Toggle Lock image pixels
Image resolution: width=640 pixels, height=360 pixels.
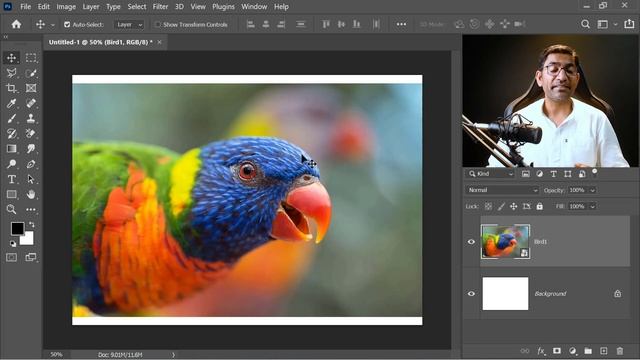[501, 207]
